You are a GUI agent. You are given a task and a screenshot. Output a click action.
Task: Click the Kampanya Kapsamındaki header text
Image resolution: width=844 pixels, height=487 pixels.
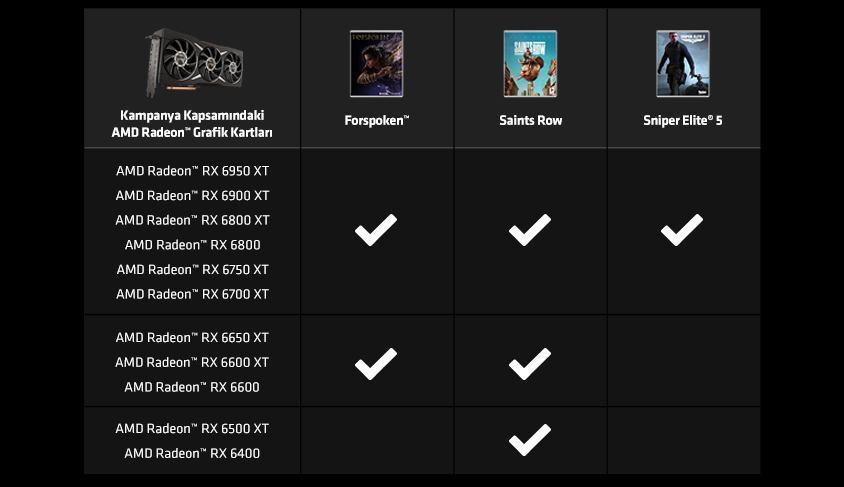tap(192, 115)
